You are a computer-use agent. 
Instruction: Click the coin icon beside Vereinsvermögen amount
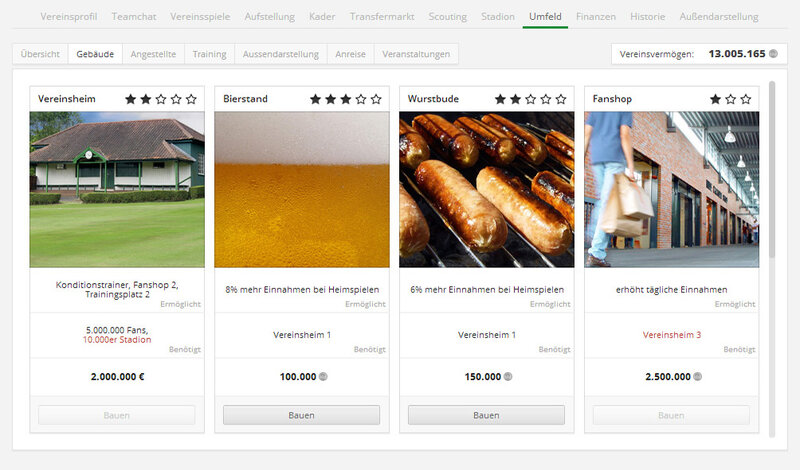[x=774, y=54]
